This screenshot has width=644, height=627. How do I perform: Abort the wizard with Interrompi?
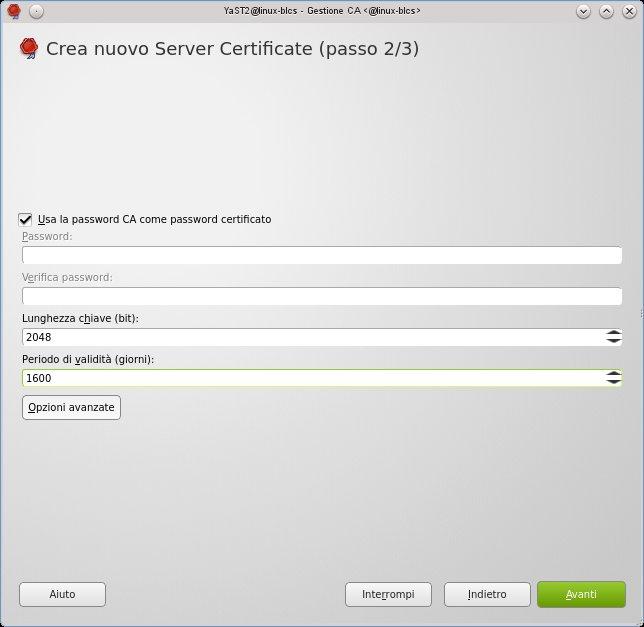(388, 594)
